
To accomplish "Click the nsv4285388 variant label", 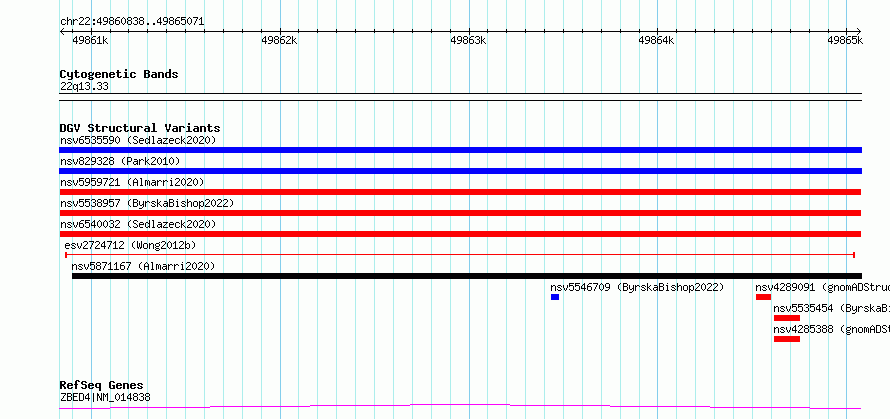I will point(832,329).
